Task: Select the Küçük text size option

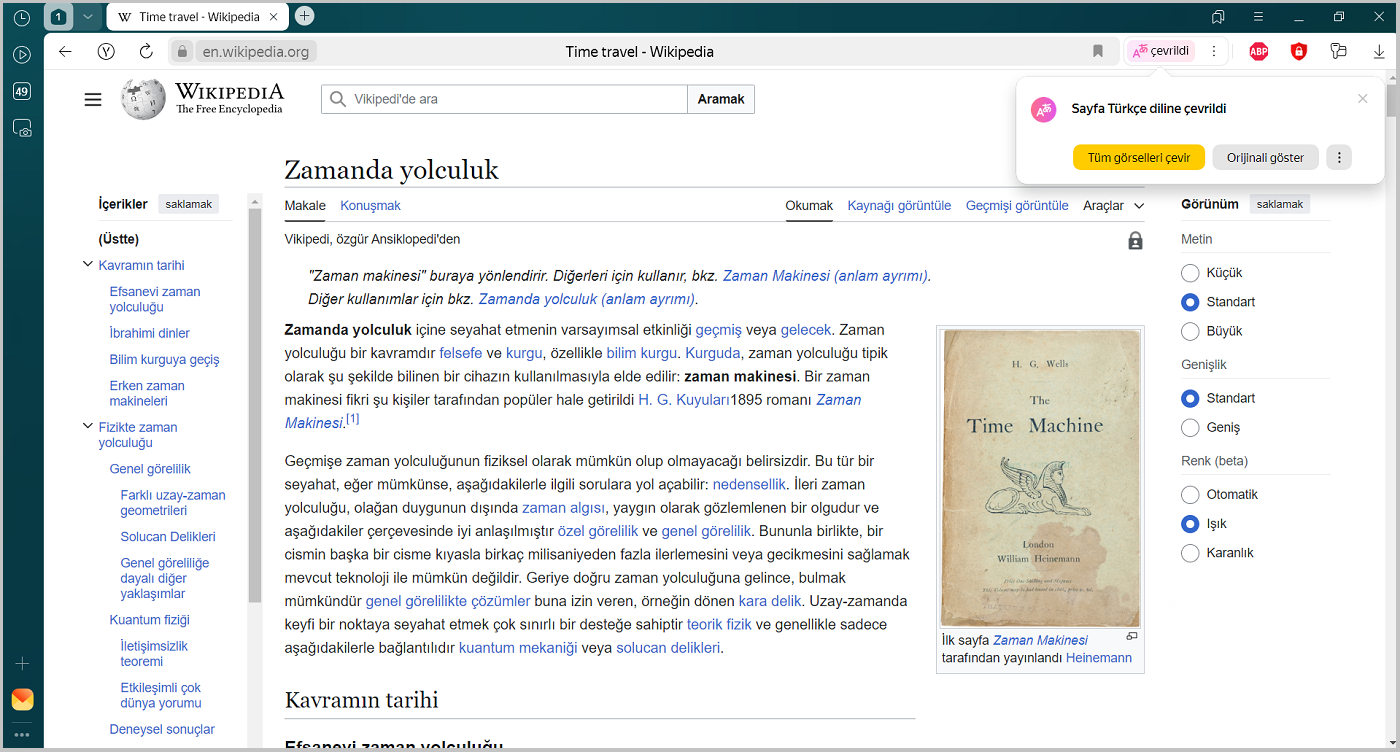Action: (x=1190, y=273)
